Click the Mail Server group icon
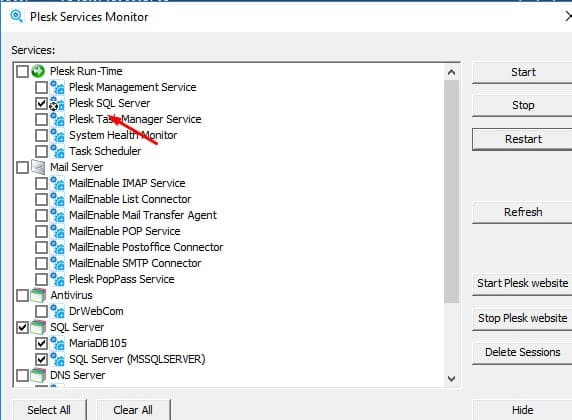572x420 pixels. (x=38, y=167)
